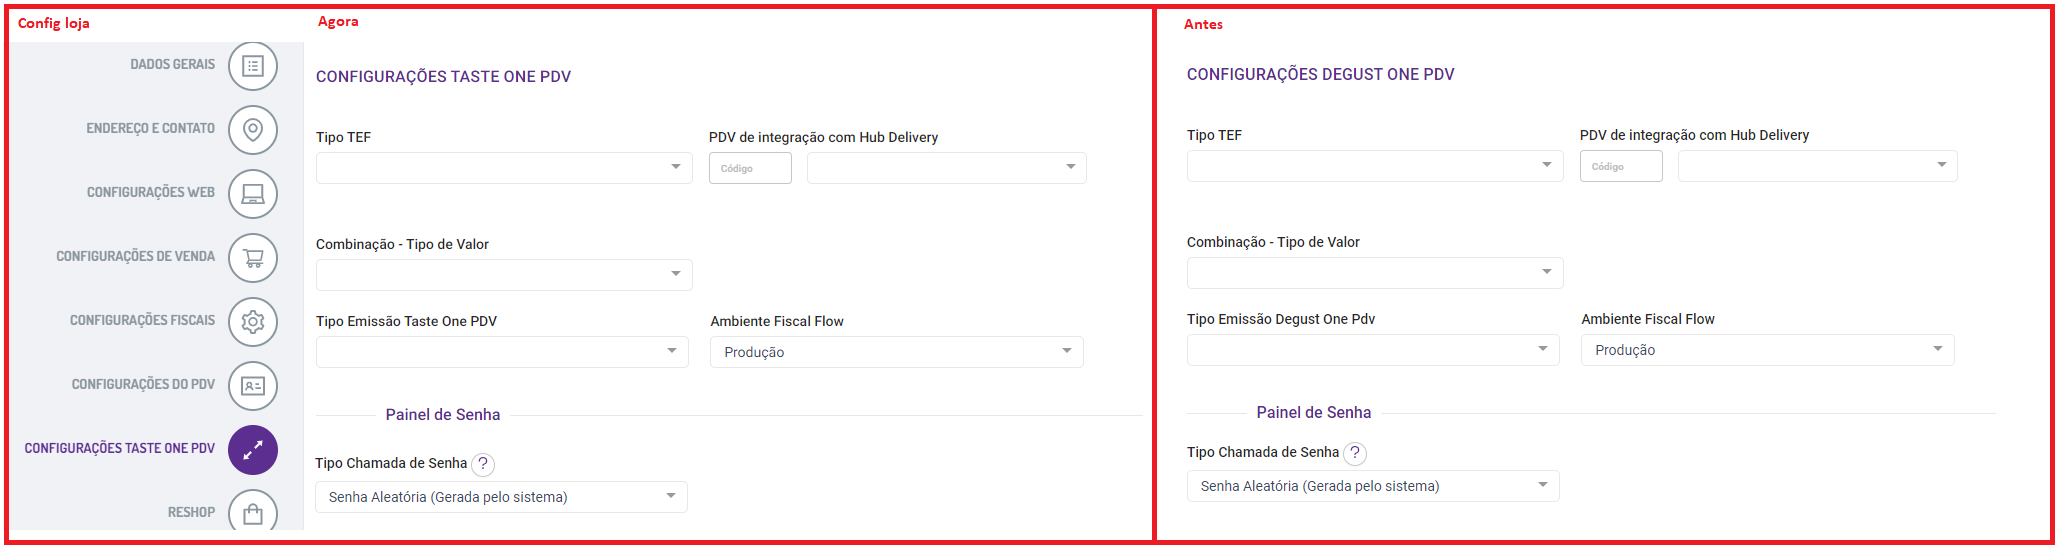Click the help icon beside Tipo Chamada de Senha in Antes
The width and height of the screenshot is (2061, 551).
click(x=1354, y=453)
